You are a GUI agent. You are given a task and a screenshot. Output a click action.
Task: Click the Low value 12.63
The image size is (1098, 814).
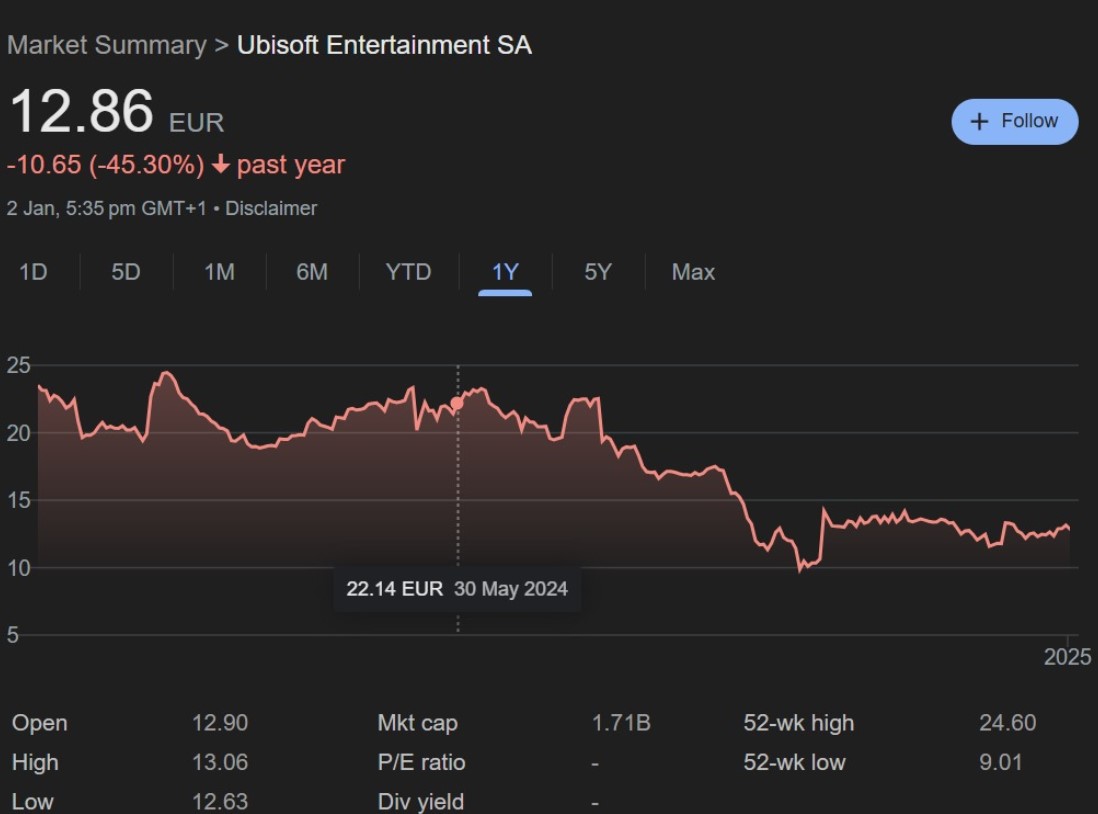click(x=220, y=801)
